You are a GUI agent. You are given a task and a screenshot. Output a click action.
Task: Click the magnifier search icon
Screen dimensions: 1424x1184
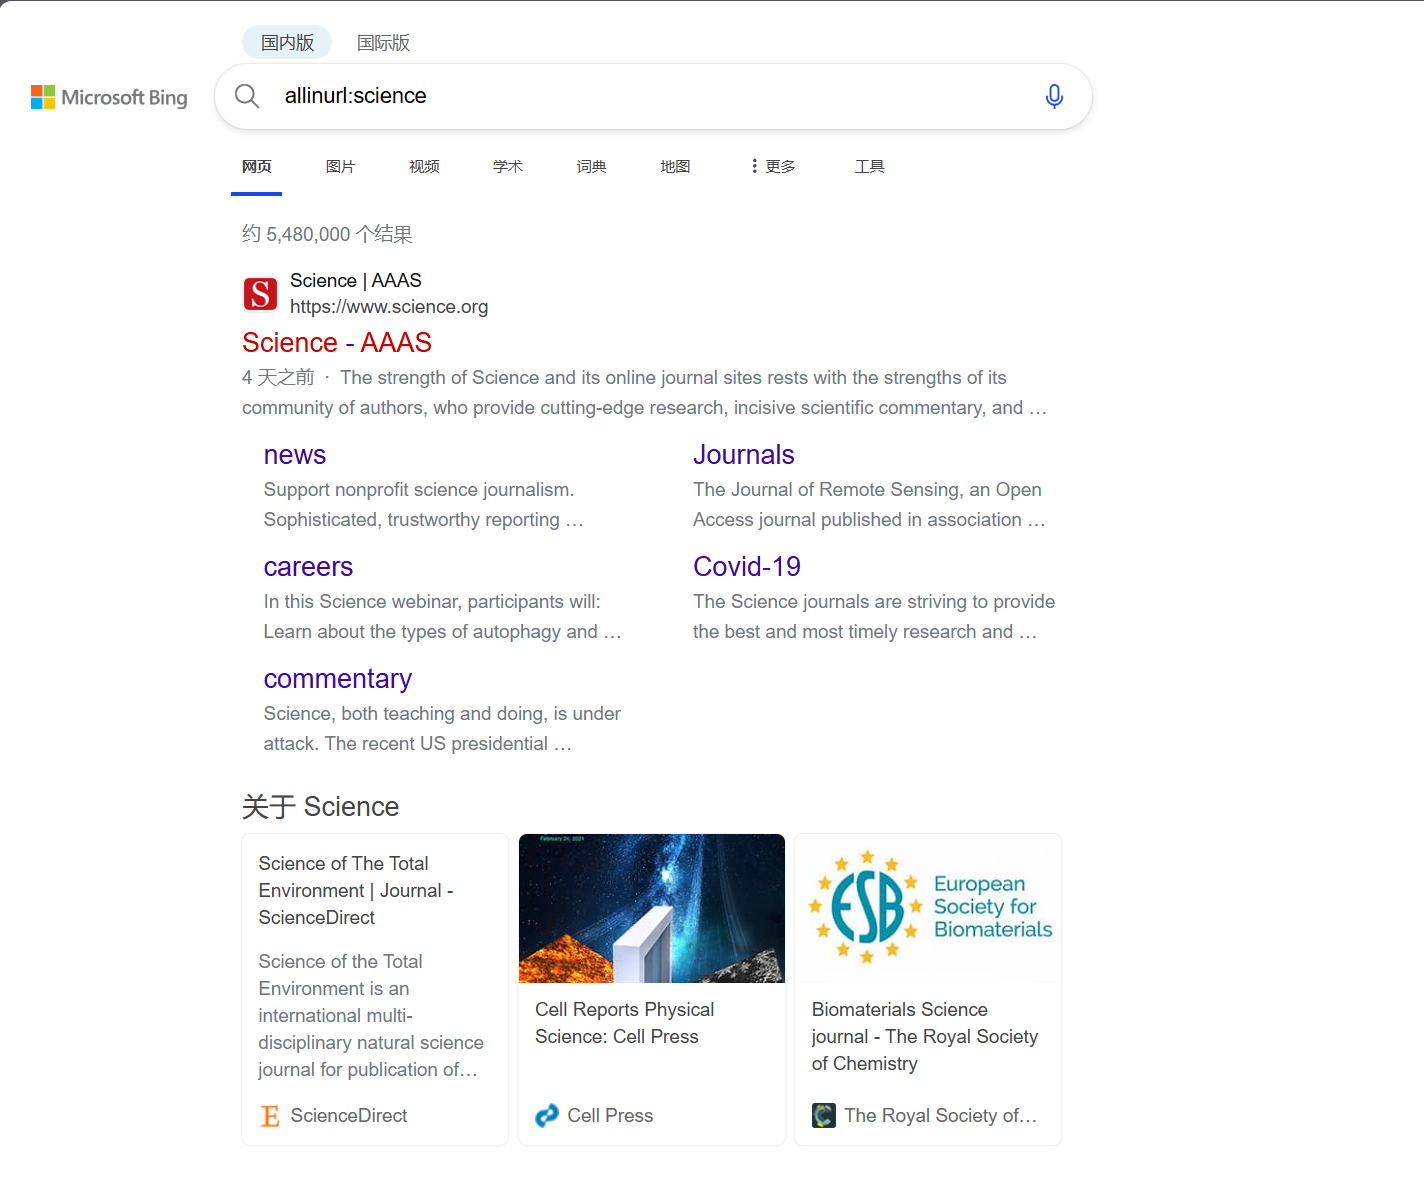pyautogui.click(x=247, y=96)
